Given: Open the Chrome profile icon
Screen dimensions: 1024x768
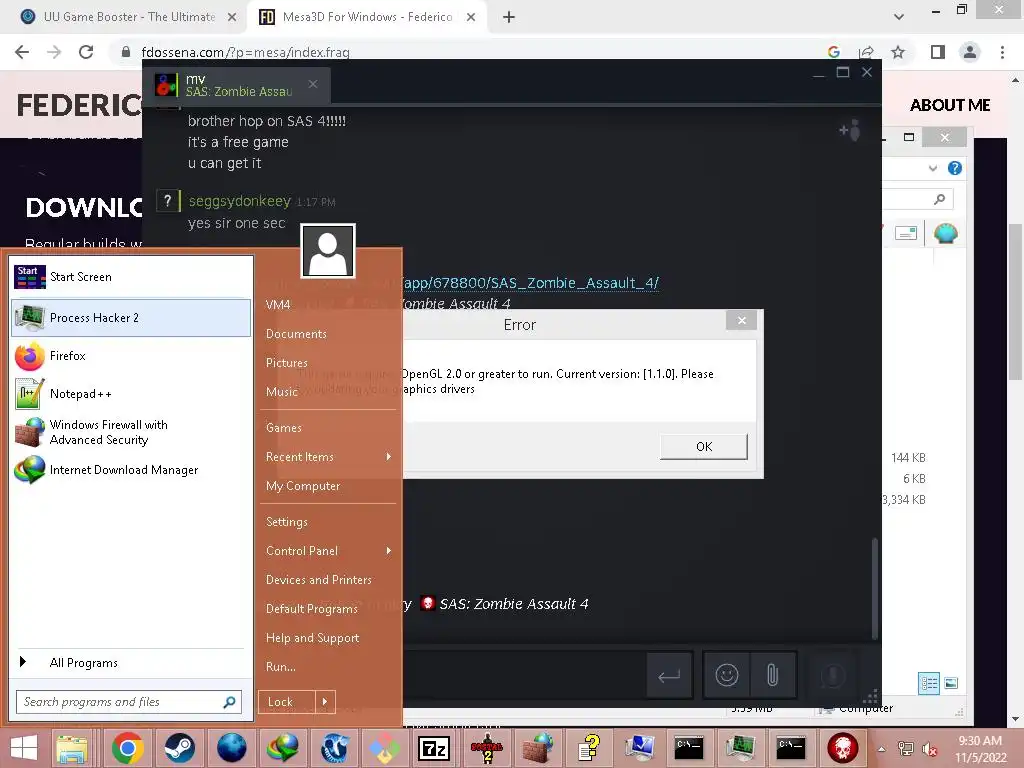Looking at the screenshot, I should (x=970, y=52).
